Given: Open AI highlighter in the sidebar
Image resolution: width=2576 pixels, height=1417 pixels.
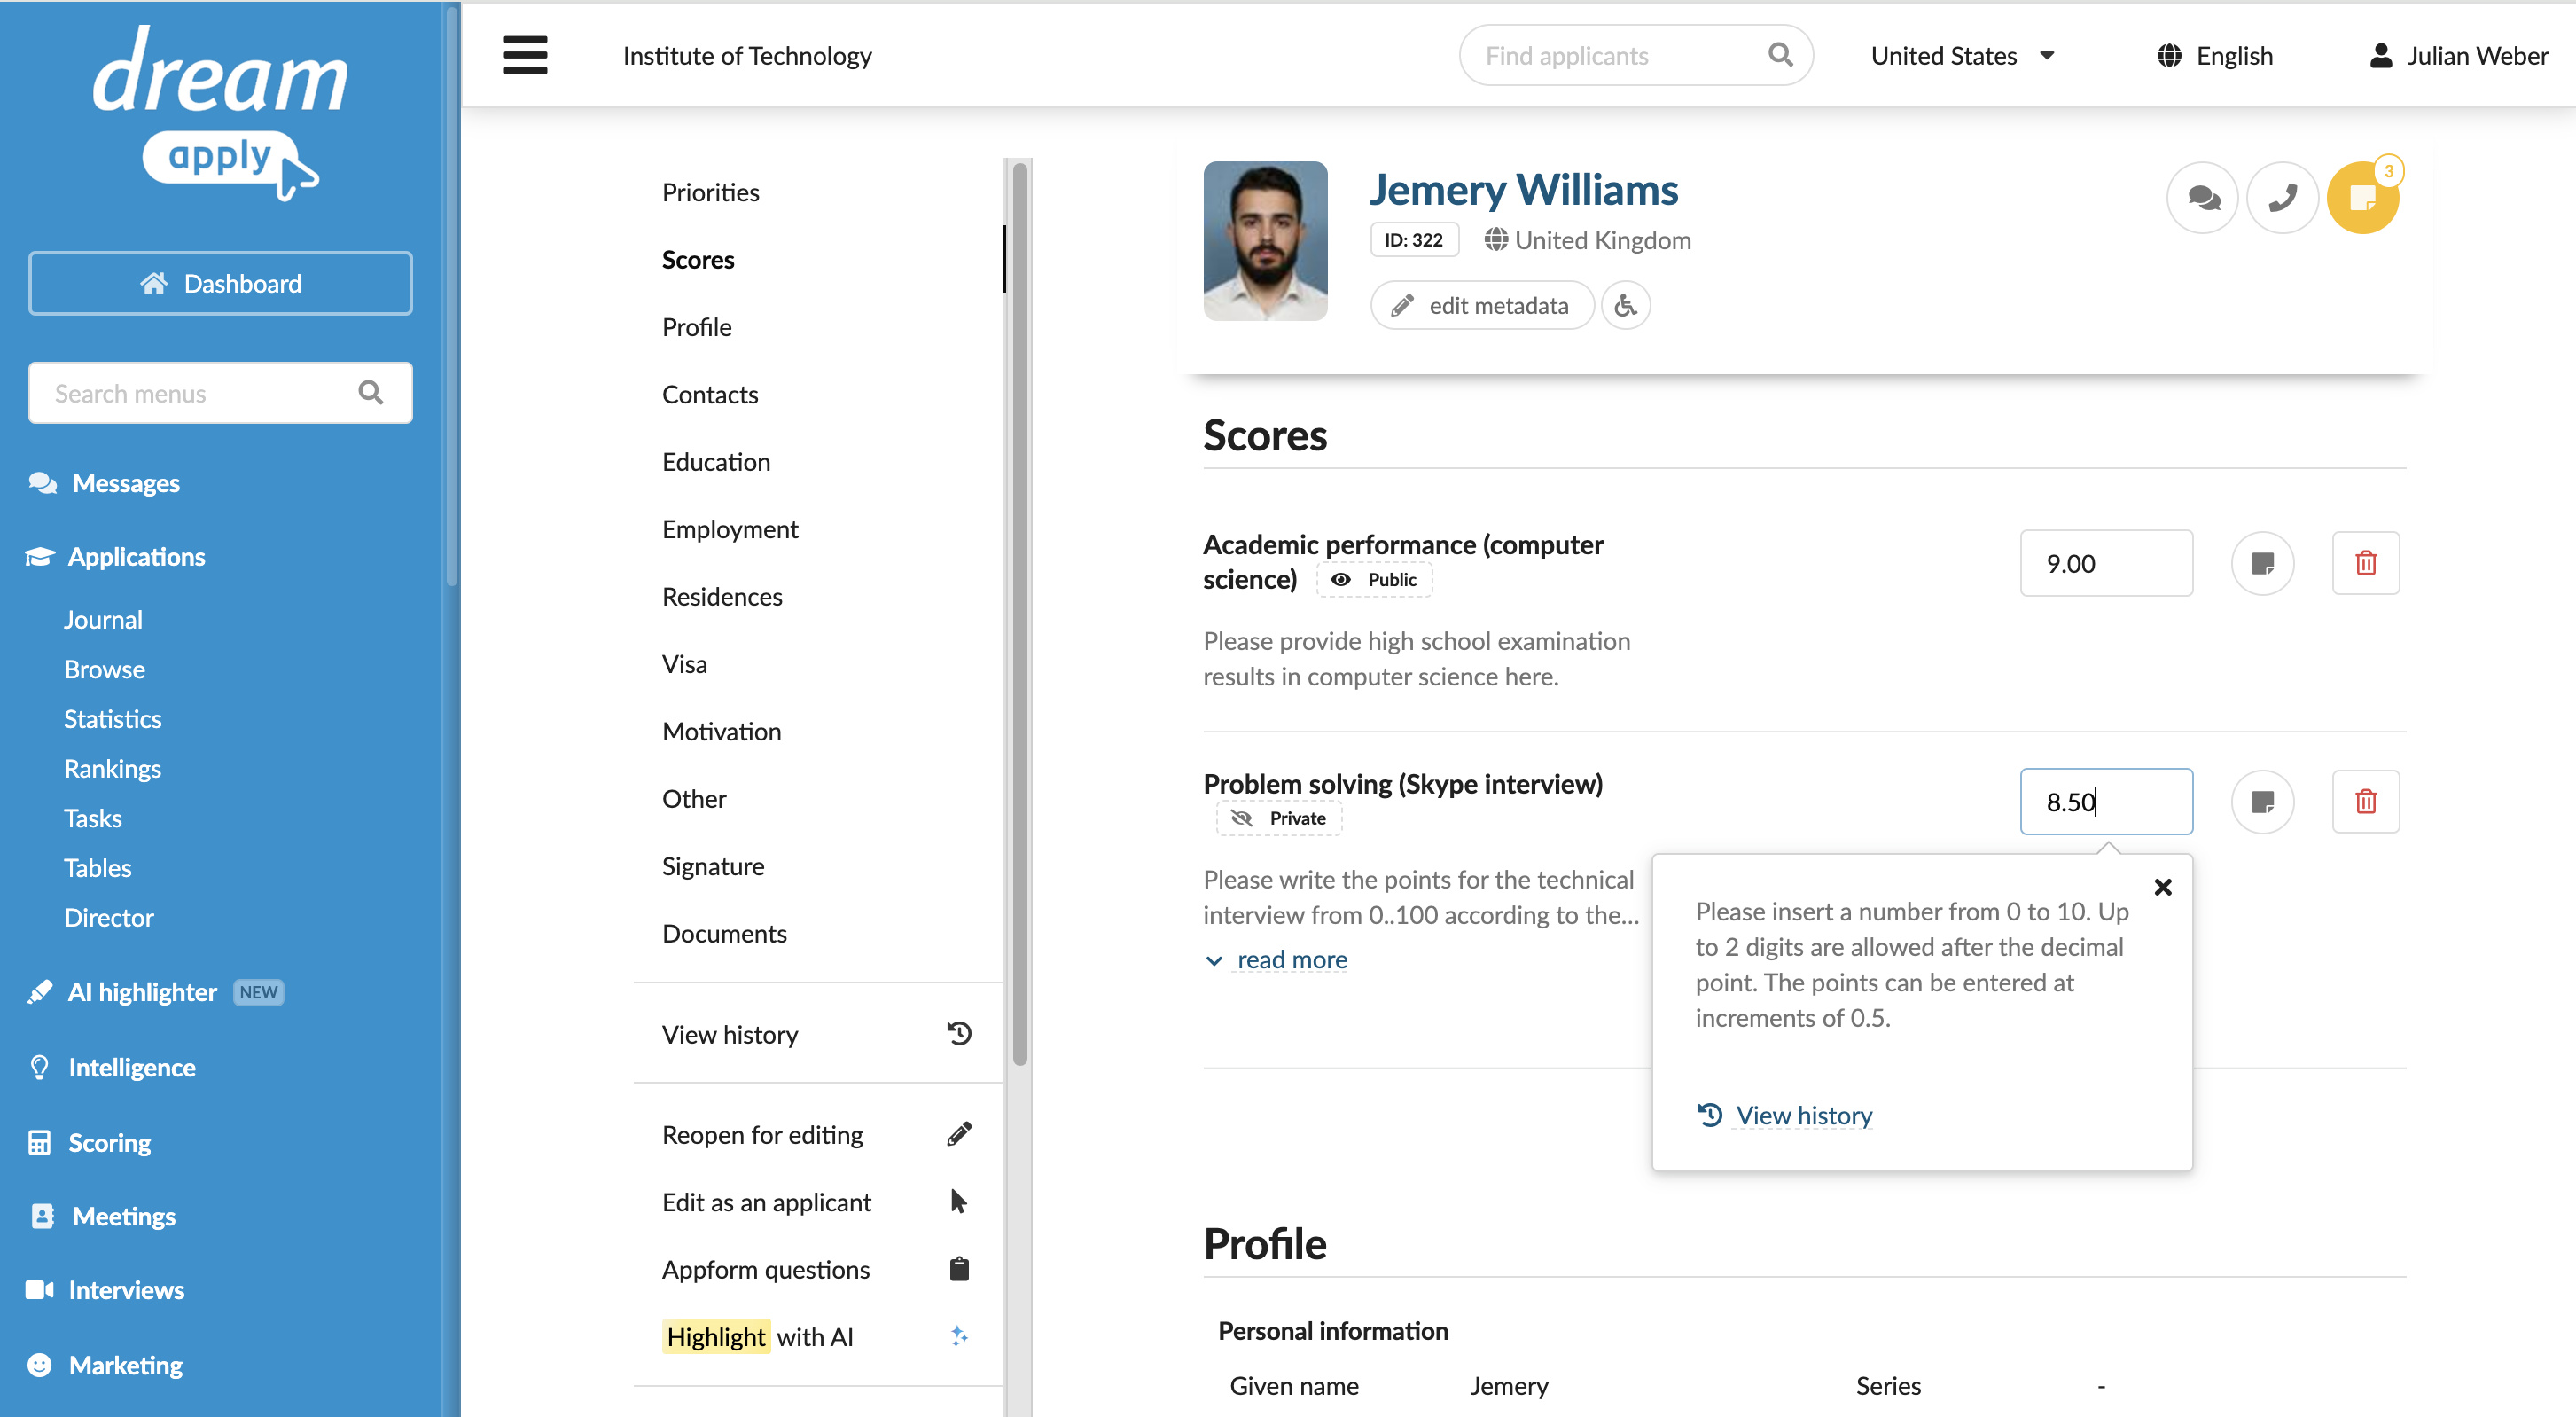Looking at the screenshot, I should 142,992.
